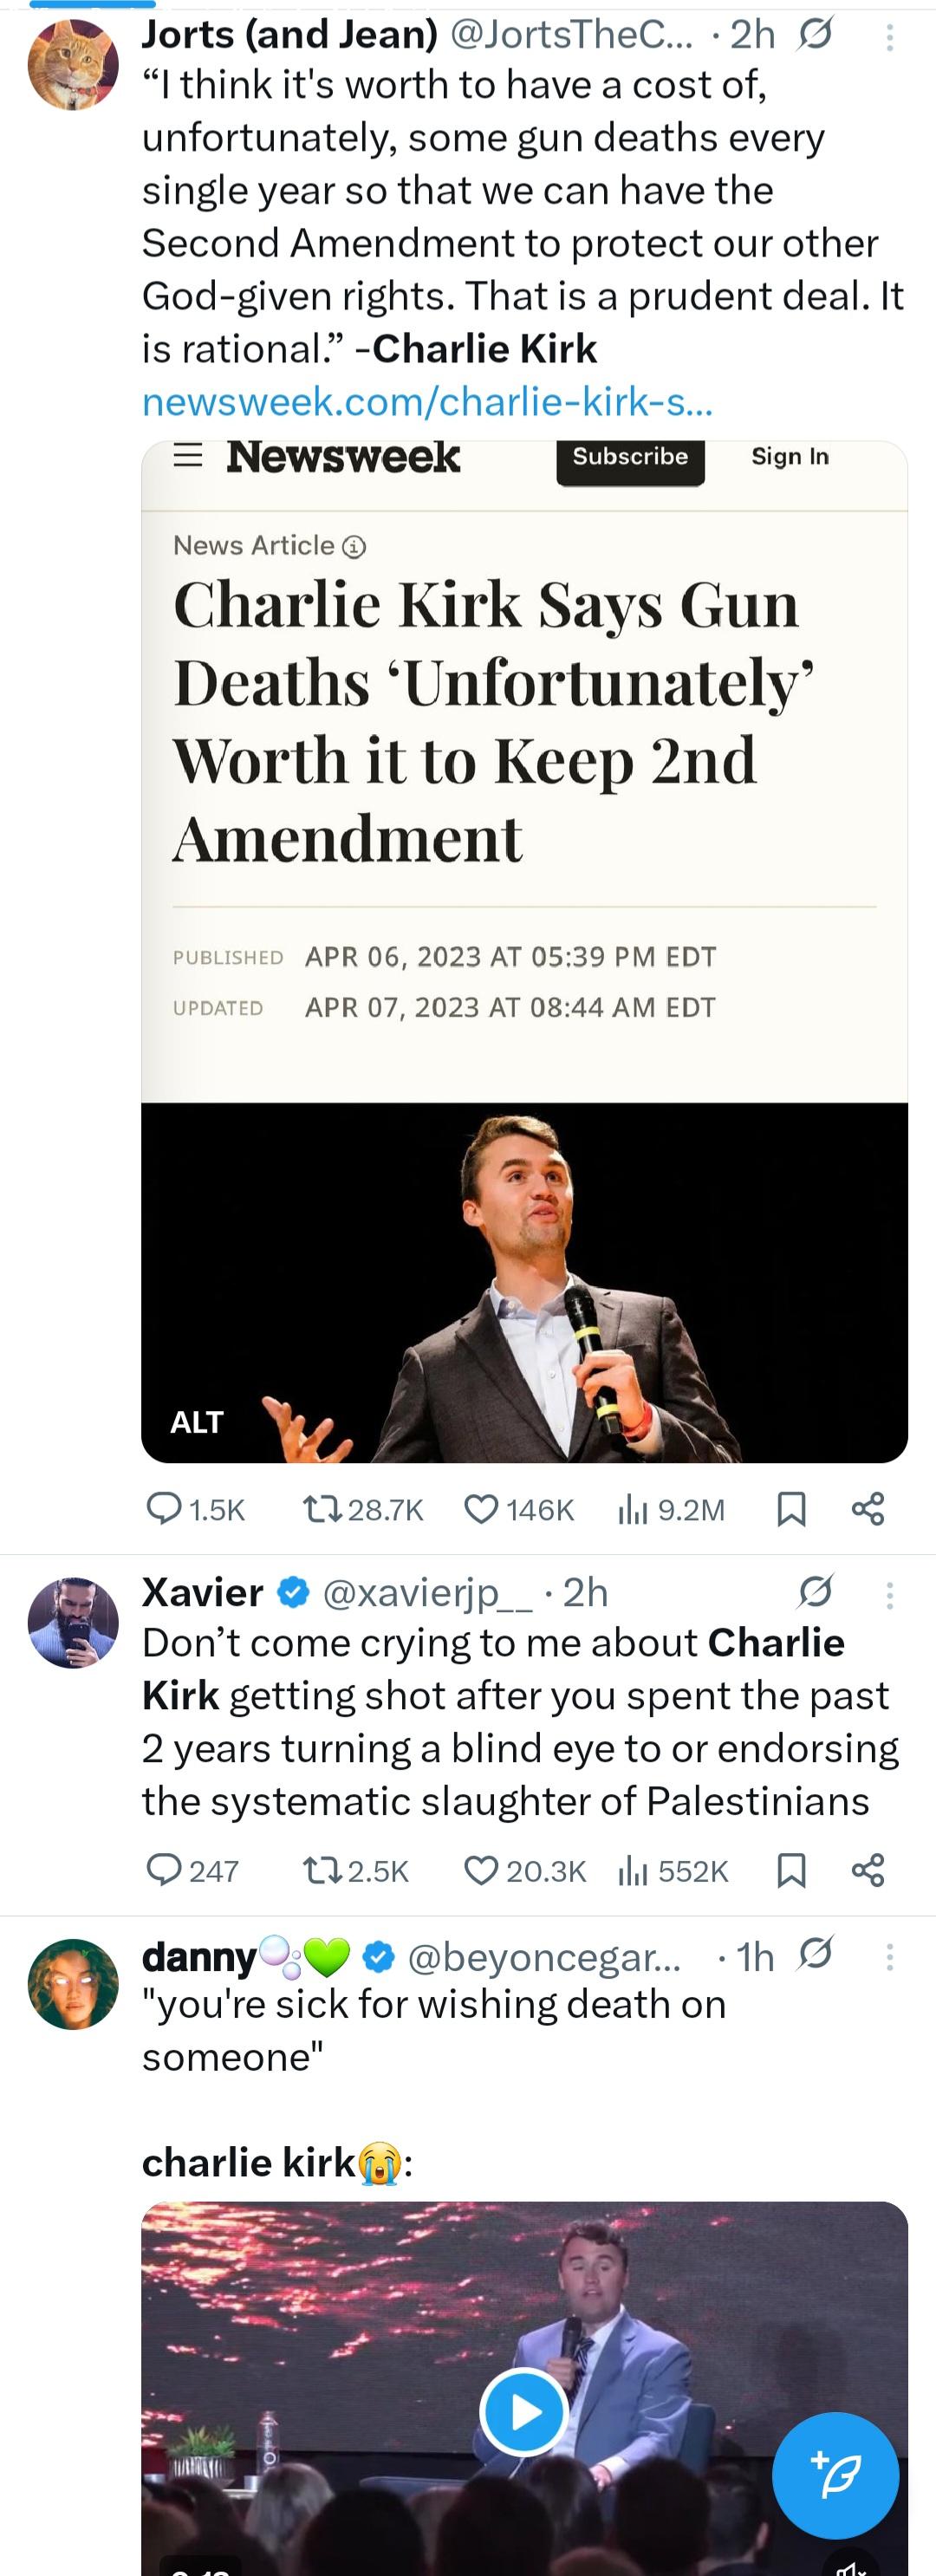936x2576 pixels.
Task: Retweet Xavier's post
Action: pyautogui.click(x=322, y=1870)
